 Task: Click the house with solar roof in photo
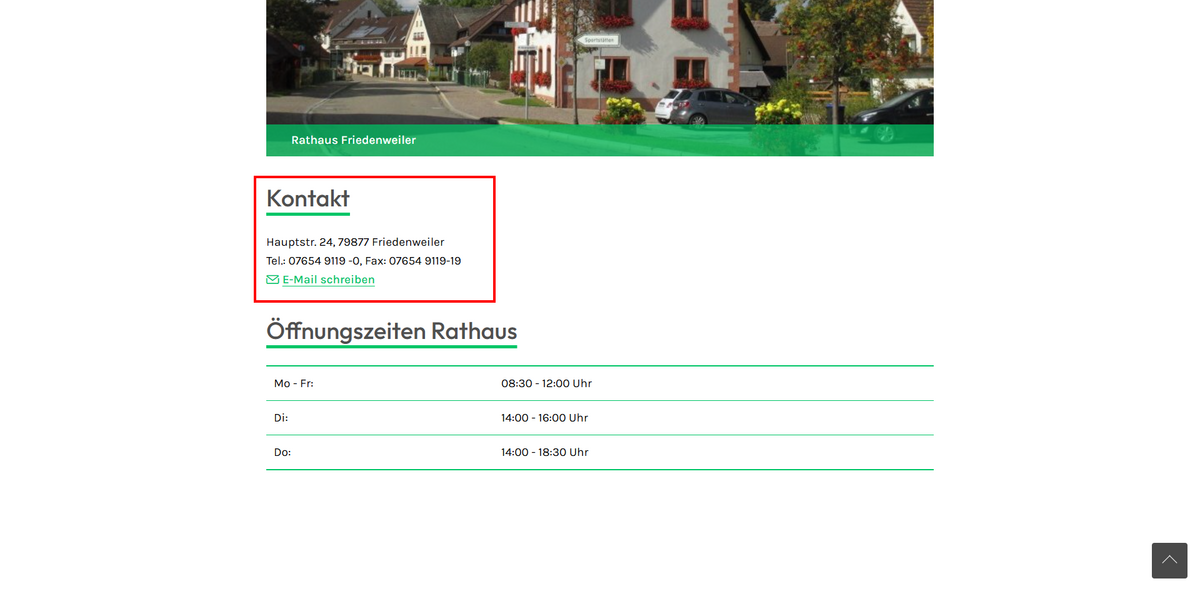click(371, 45)
